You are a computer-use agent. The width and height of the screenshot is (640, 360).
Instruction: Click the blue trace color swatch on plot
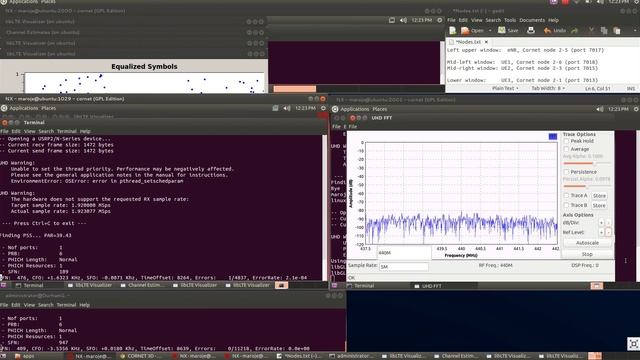[x=553, y=137]
